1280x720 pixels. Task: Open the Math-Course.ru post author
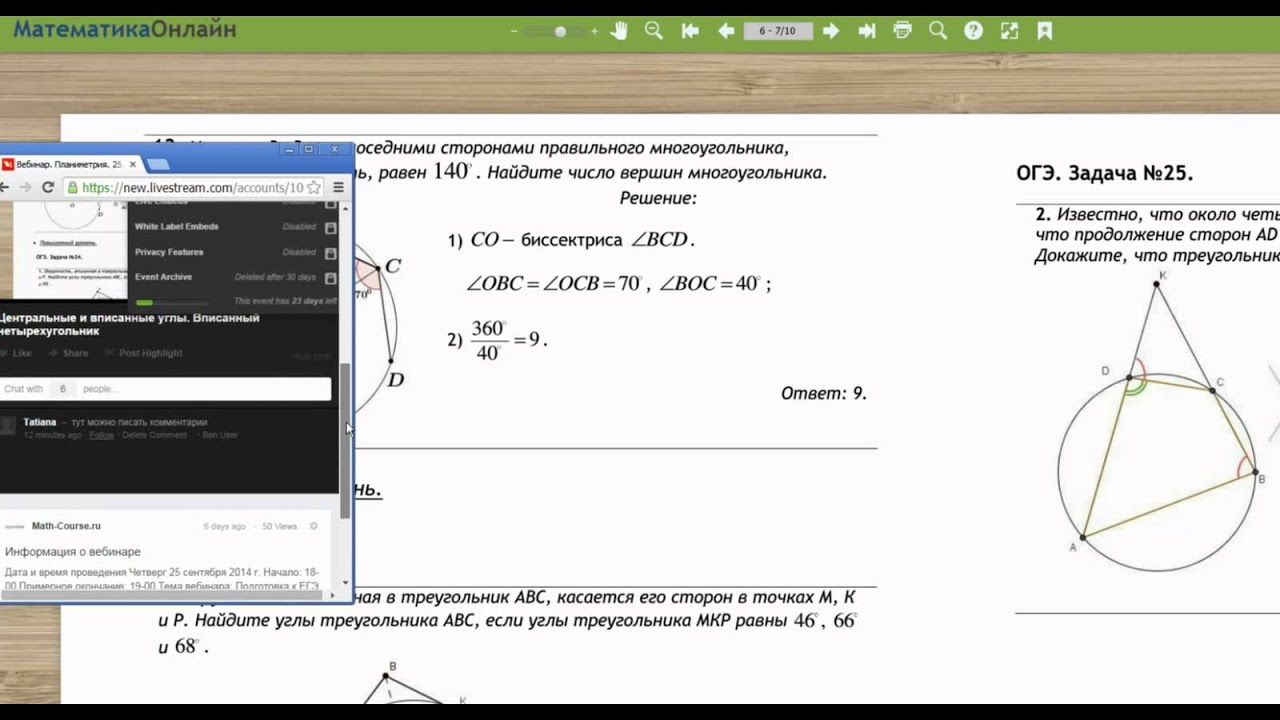pos(66,526)
